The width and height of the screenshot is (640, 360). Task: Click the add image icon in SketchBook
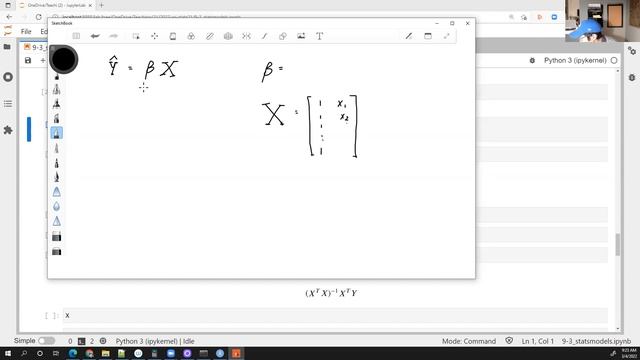click(301, 36)
